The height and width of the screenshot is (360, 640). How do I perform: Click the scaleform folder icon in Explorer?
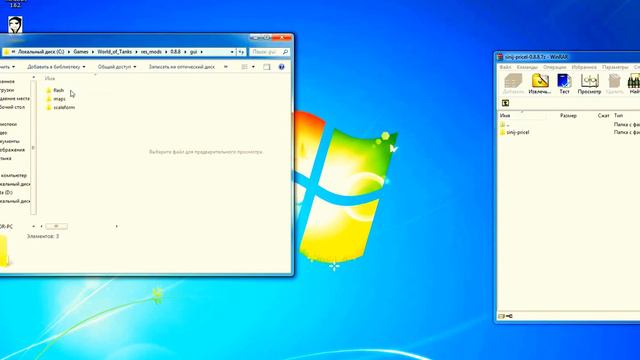tap(49, 107)
